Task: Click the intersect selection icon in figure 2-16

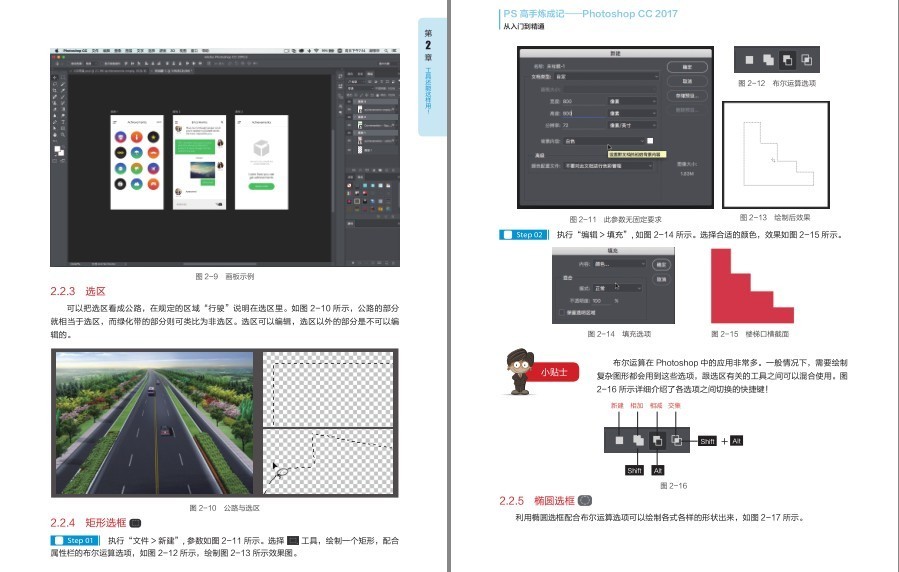Action: click(677, 440)
